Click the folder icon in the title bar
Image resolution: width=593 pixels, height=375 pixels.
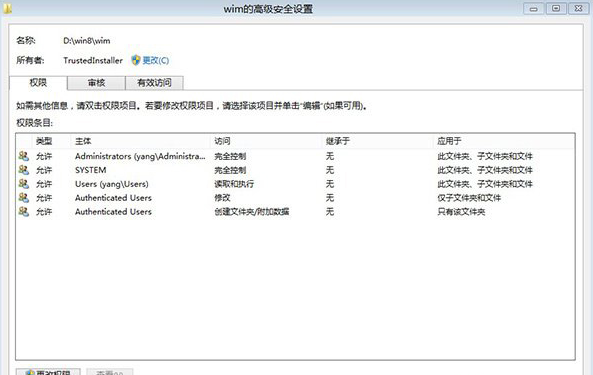7,8
